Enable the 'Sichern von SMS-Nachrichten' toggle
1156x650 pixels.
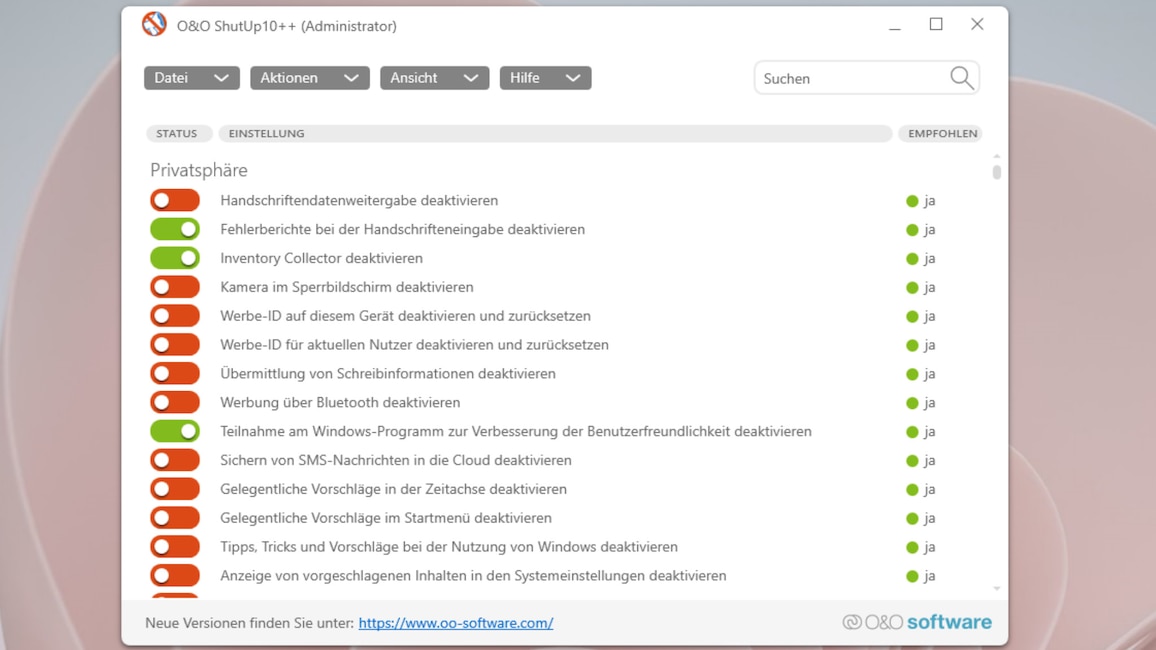coord(175,460)
